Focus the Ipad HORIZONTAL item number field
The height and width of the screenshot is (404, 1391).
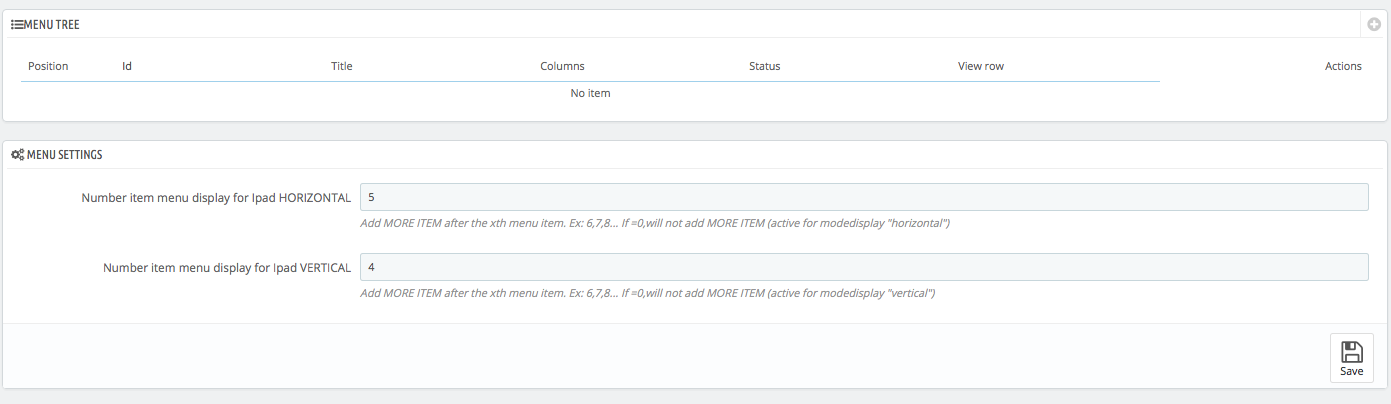click(x=863, y=197)
